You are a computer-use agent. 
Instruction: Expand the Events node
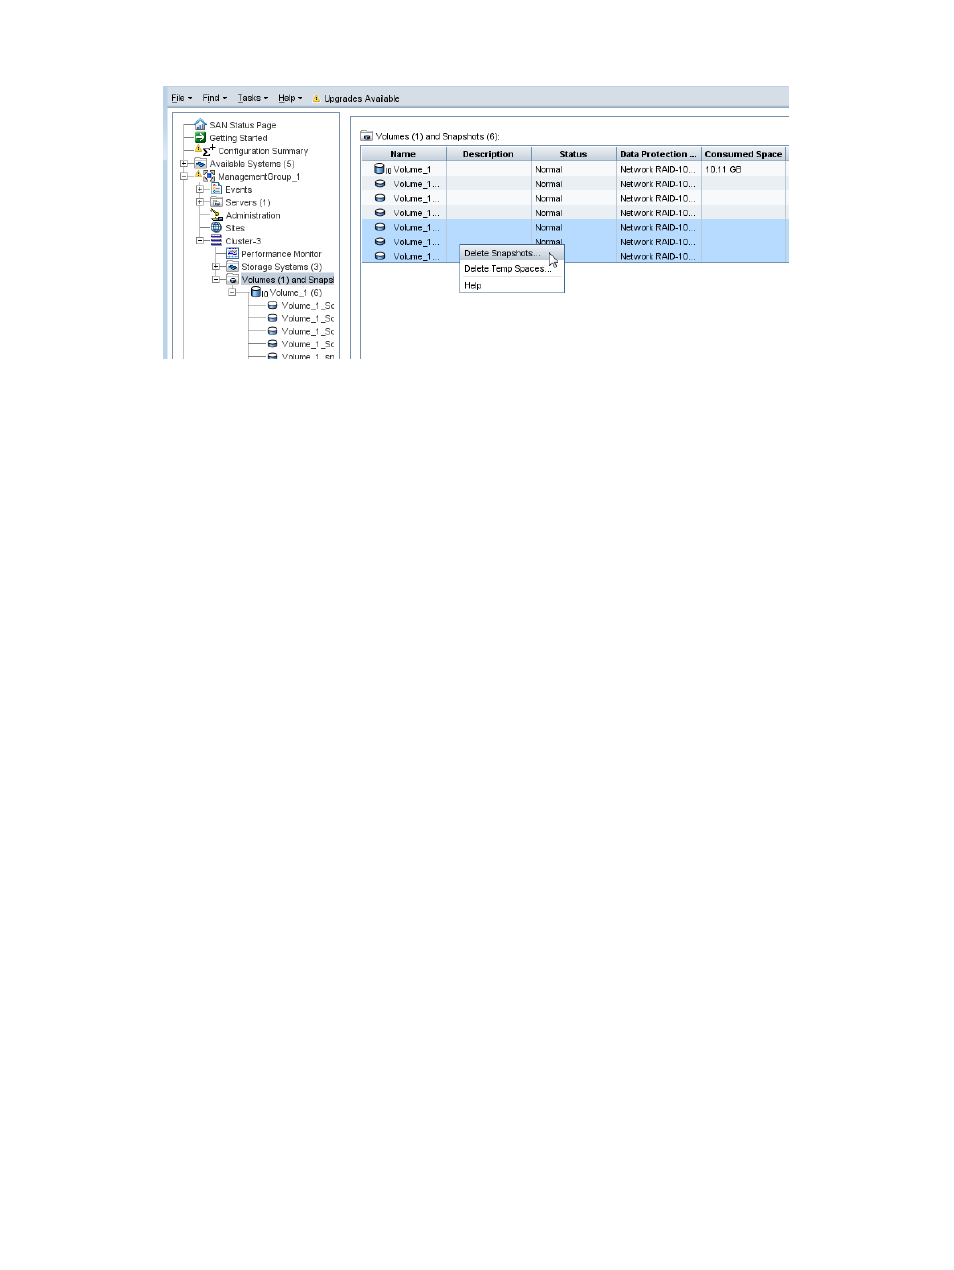click(200, 189)
